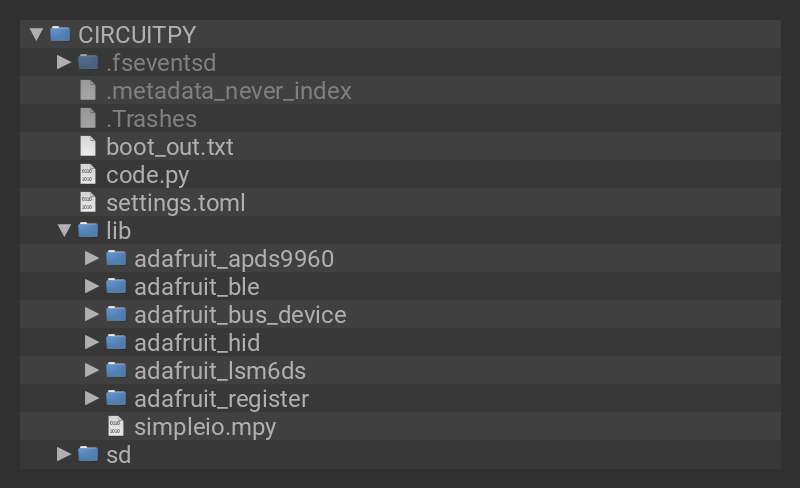Click the CIRCUITPY drive folder icon

pos(60,34)
